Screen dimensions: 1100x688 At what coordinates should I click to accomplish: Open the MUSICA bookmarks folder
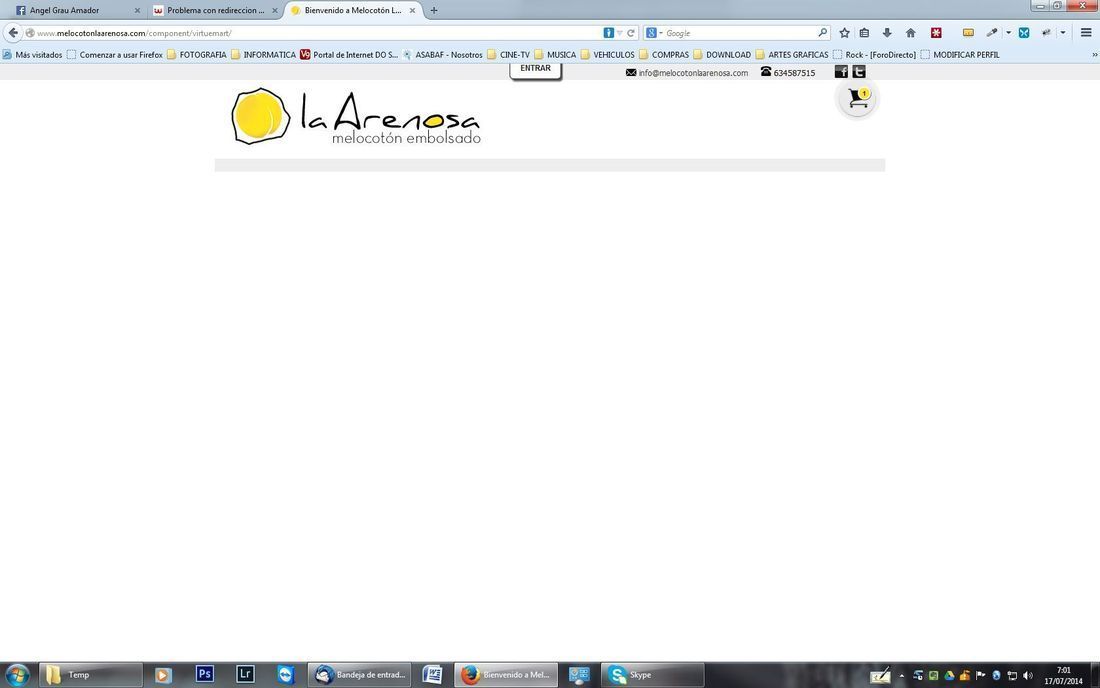click(x=555, y=55)
